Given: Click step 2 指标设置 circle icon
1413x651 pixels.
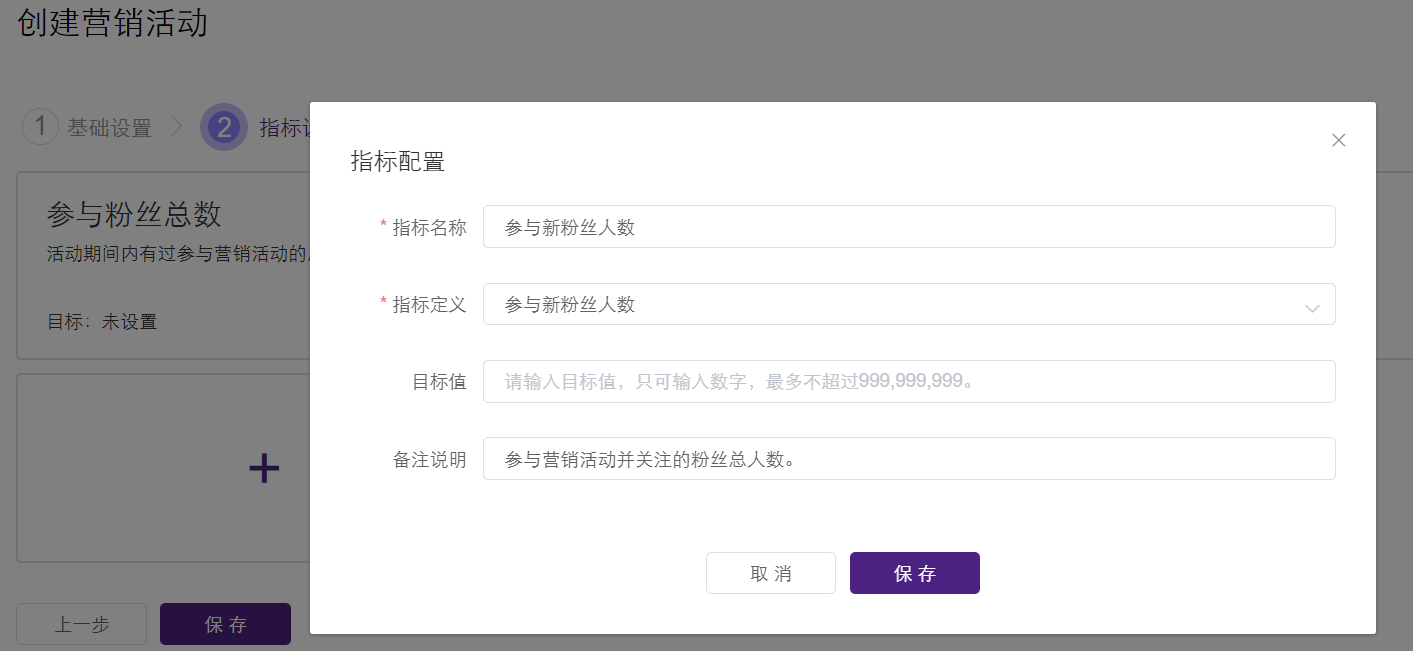Looking at the screenshot, I should (225, 126).
